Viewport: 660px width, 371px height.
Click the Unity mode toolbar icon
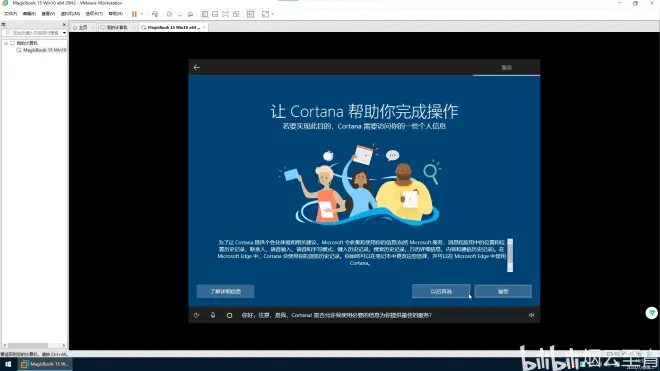coord(236,14)
